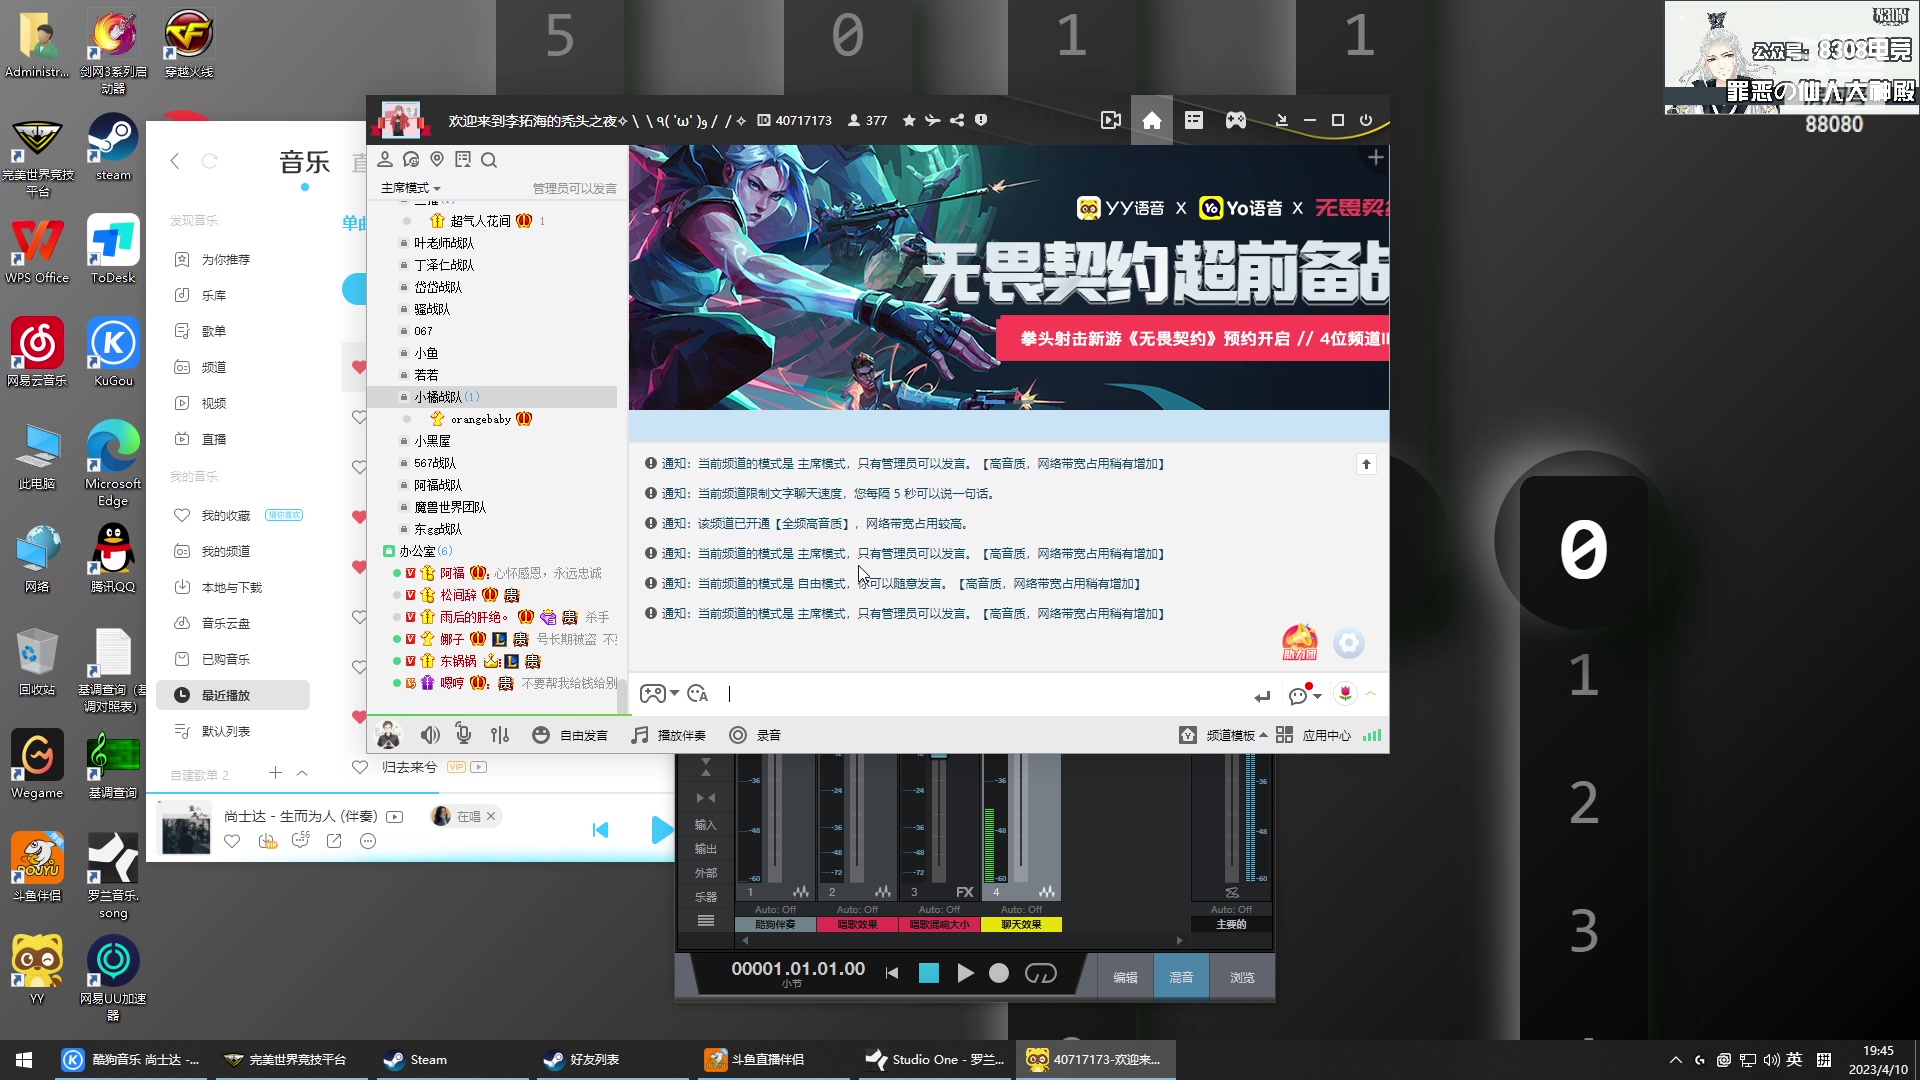Screen dimensions: 1920x1080
Task: Click the speaker volume icon in YY
Action: [429, 734]
